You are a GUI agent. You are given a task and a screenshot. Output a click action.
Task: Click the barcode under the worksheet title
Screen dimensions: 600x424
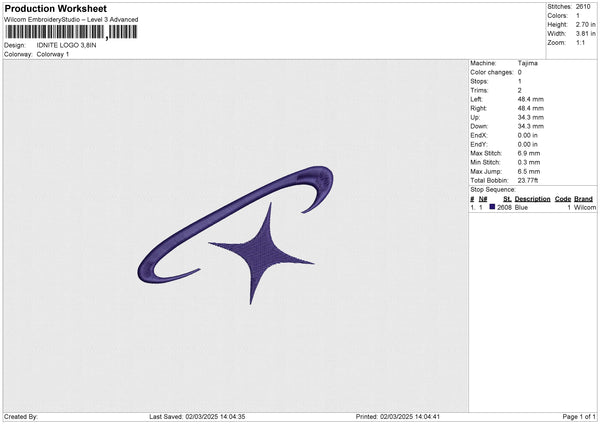tap(71, 32)
